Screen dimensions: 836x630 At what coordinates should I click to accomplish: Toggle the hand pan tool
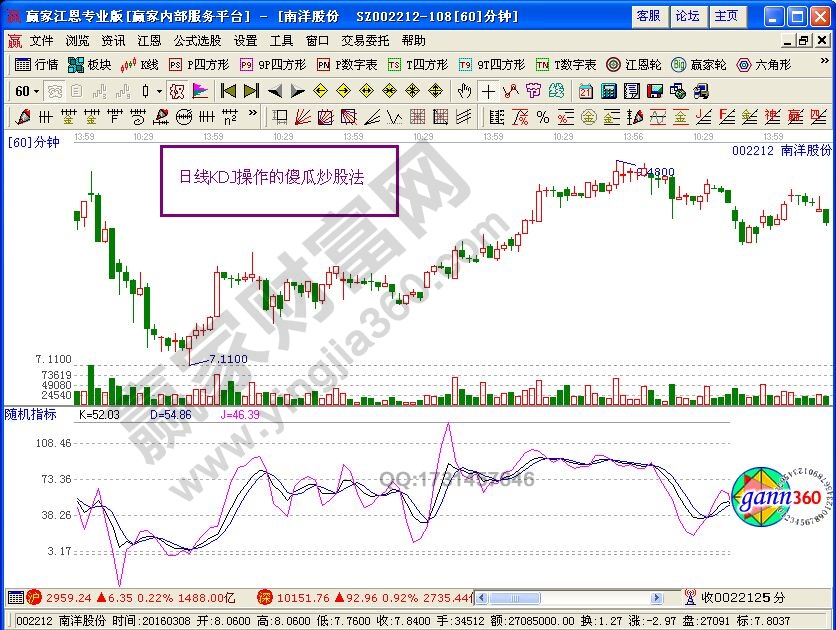click(x=464, y=91)
